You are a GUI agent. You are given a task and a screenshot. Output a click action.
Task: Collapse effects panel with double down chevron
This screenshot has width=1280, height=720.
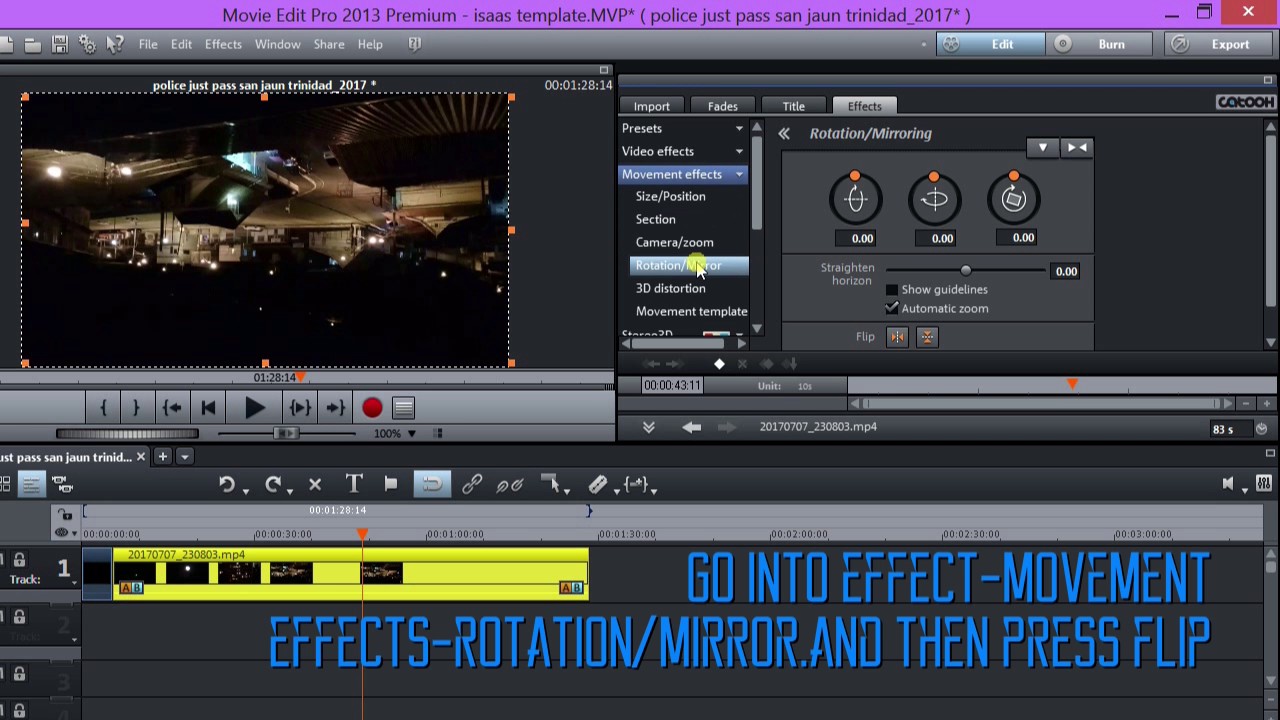pos(649,427)
